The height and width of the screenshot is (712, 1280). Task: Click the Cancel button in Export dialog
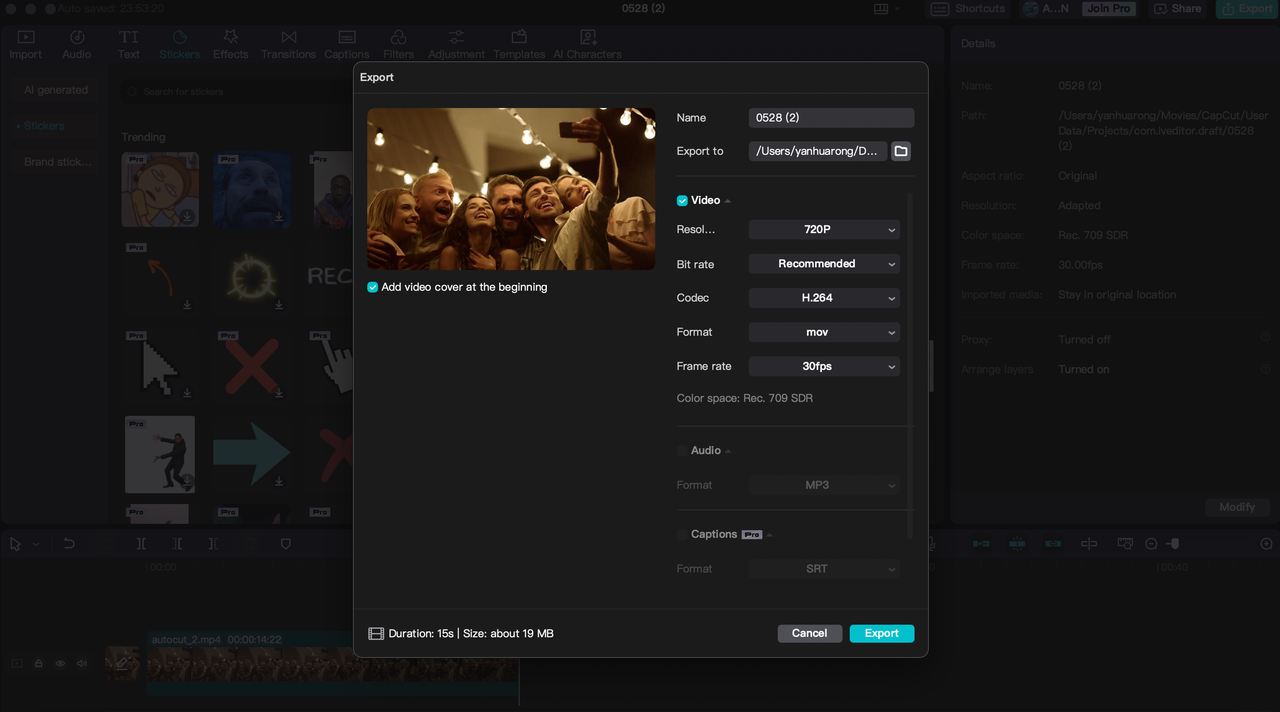(x=810, y=633)
